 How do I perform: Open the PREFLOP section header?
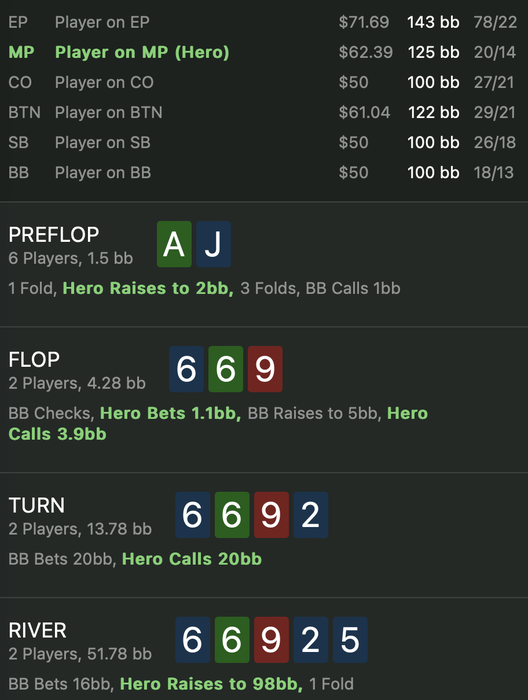54,234
